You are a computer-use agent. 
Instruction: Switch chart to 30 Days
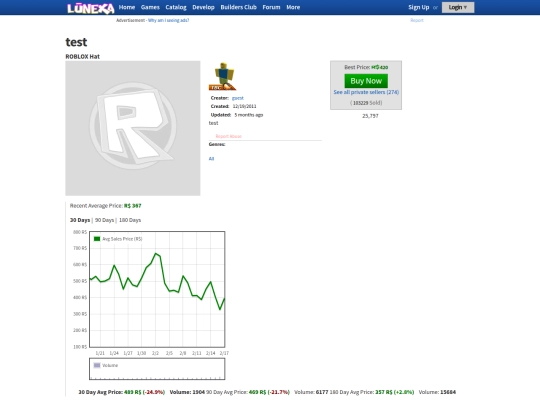[80, 220]
